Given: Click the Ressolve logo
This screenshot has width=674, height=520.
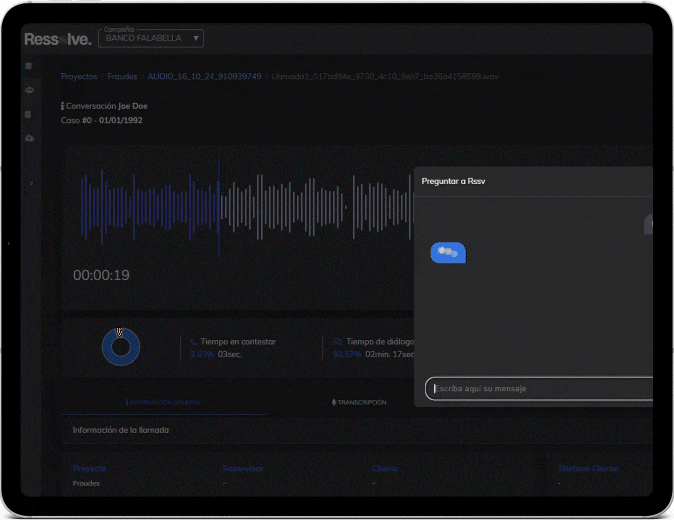Looking at the screenshot, I should tap(58, 39).
